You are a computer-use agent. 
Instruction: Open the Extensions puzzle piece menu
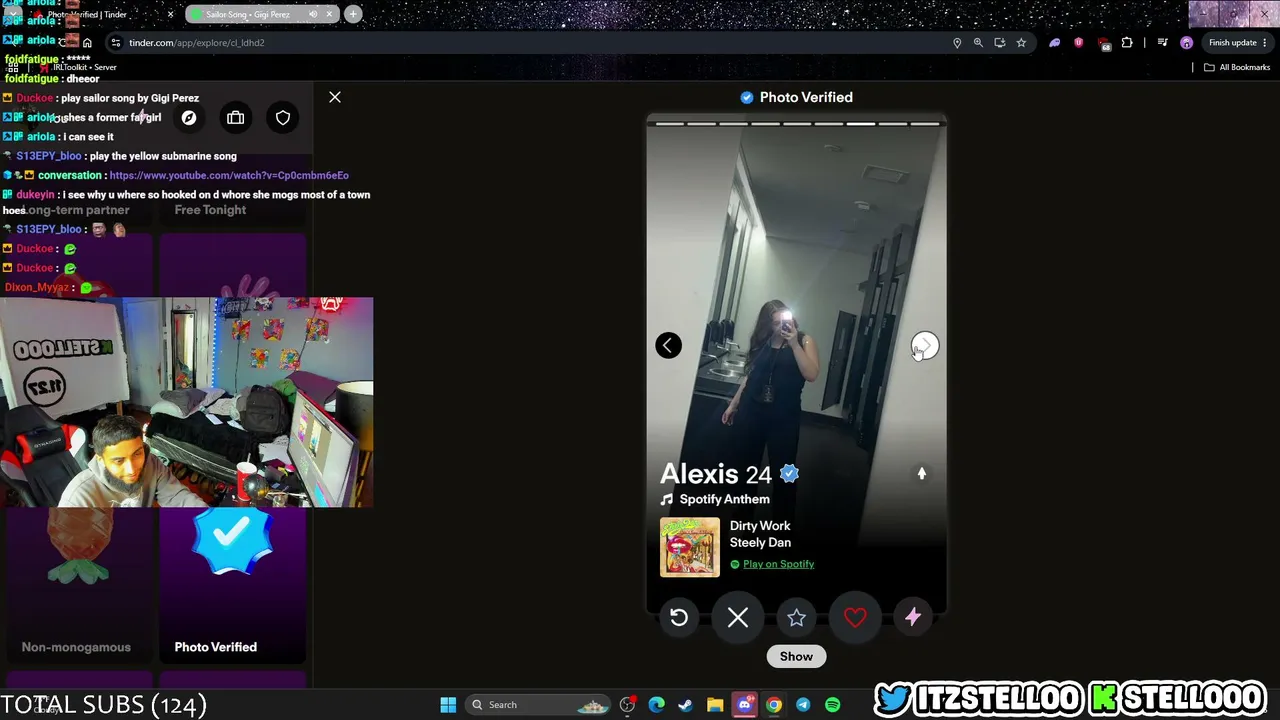1127,43
